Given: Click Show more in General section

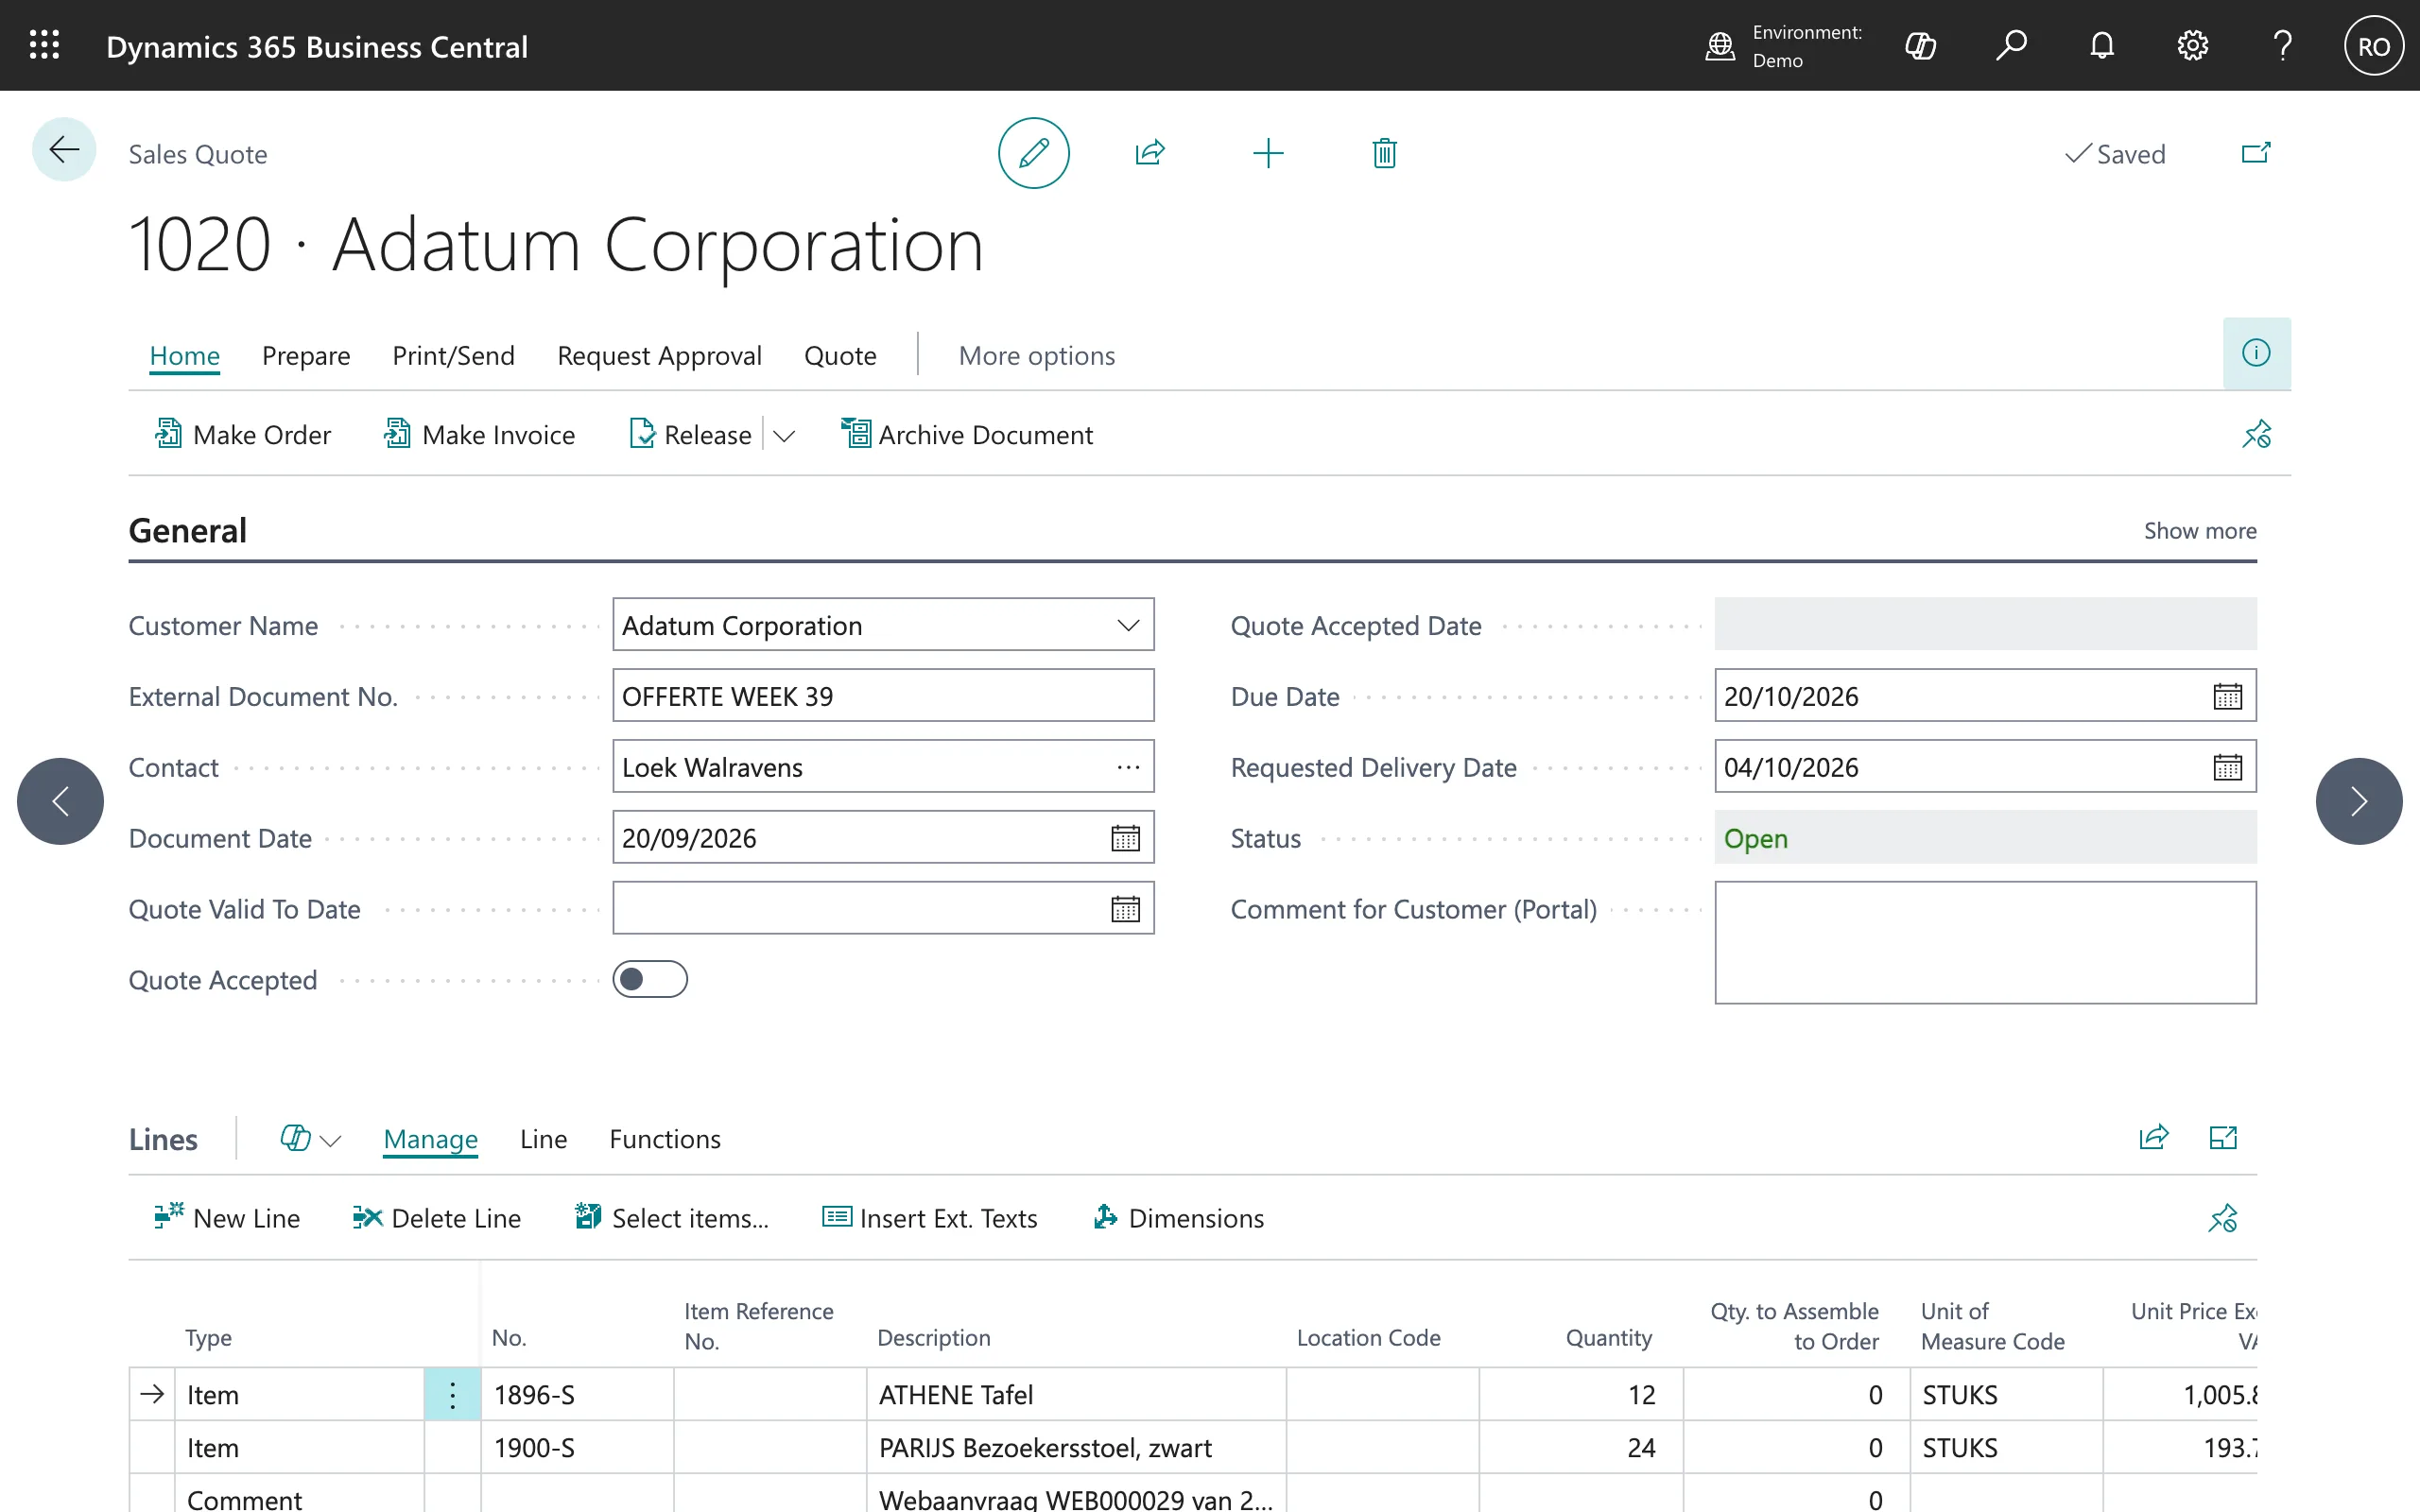Looking at the screenshot, I should click(2200, 531).
